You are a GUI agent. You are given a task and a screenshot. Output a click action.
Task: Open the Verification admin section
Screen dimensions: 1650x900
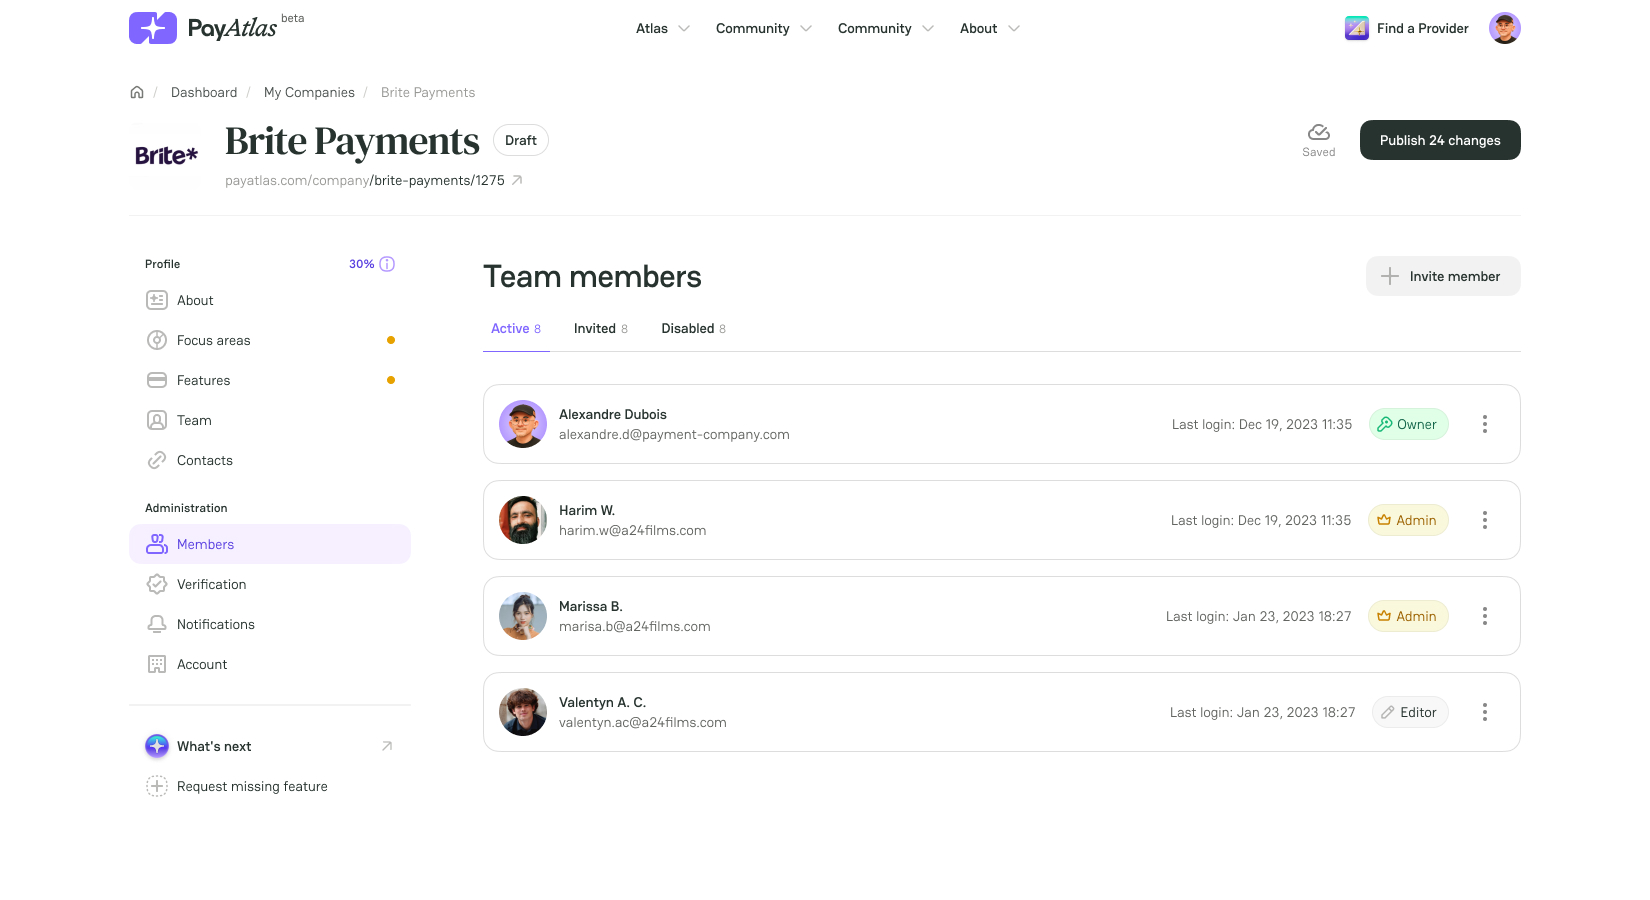pyautogui.click(x=270, y=584)
